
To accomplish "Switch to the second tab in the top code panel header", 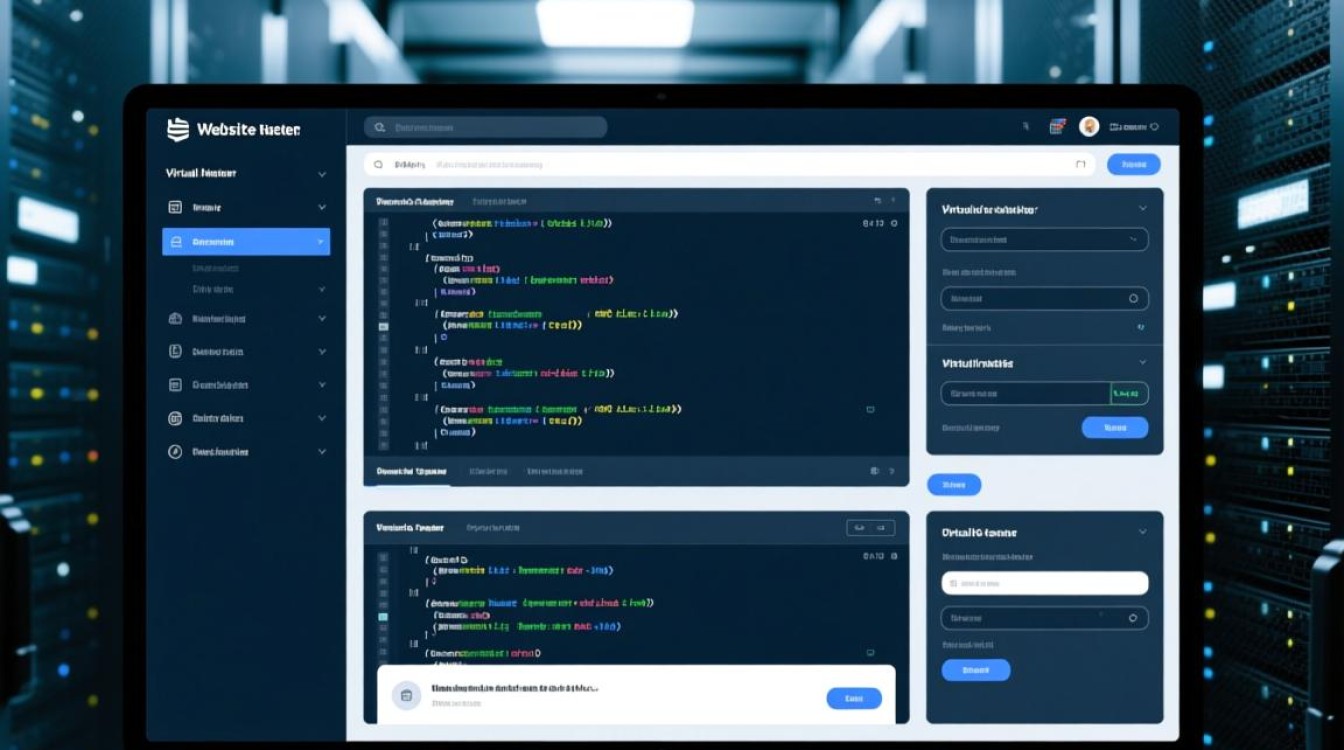I will tap(499, 201).
